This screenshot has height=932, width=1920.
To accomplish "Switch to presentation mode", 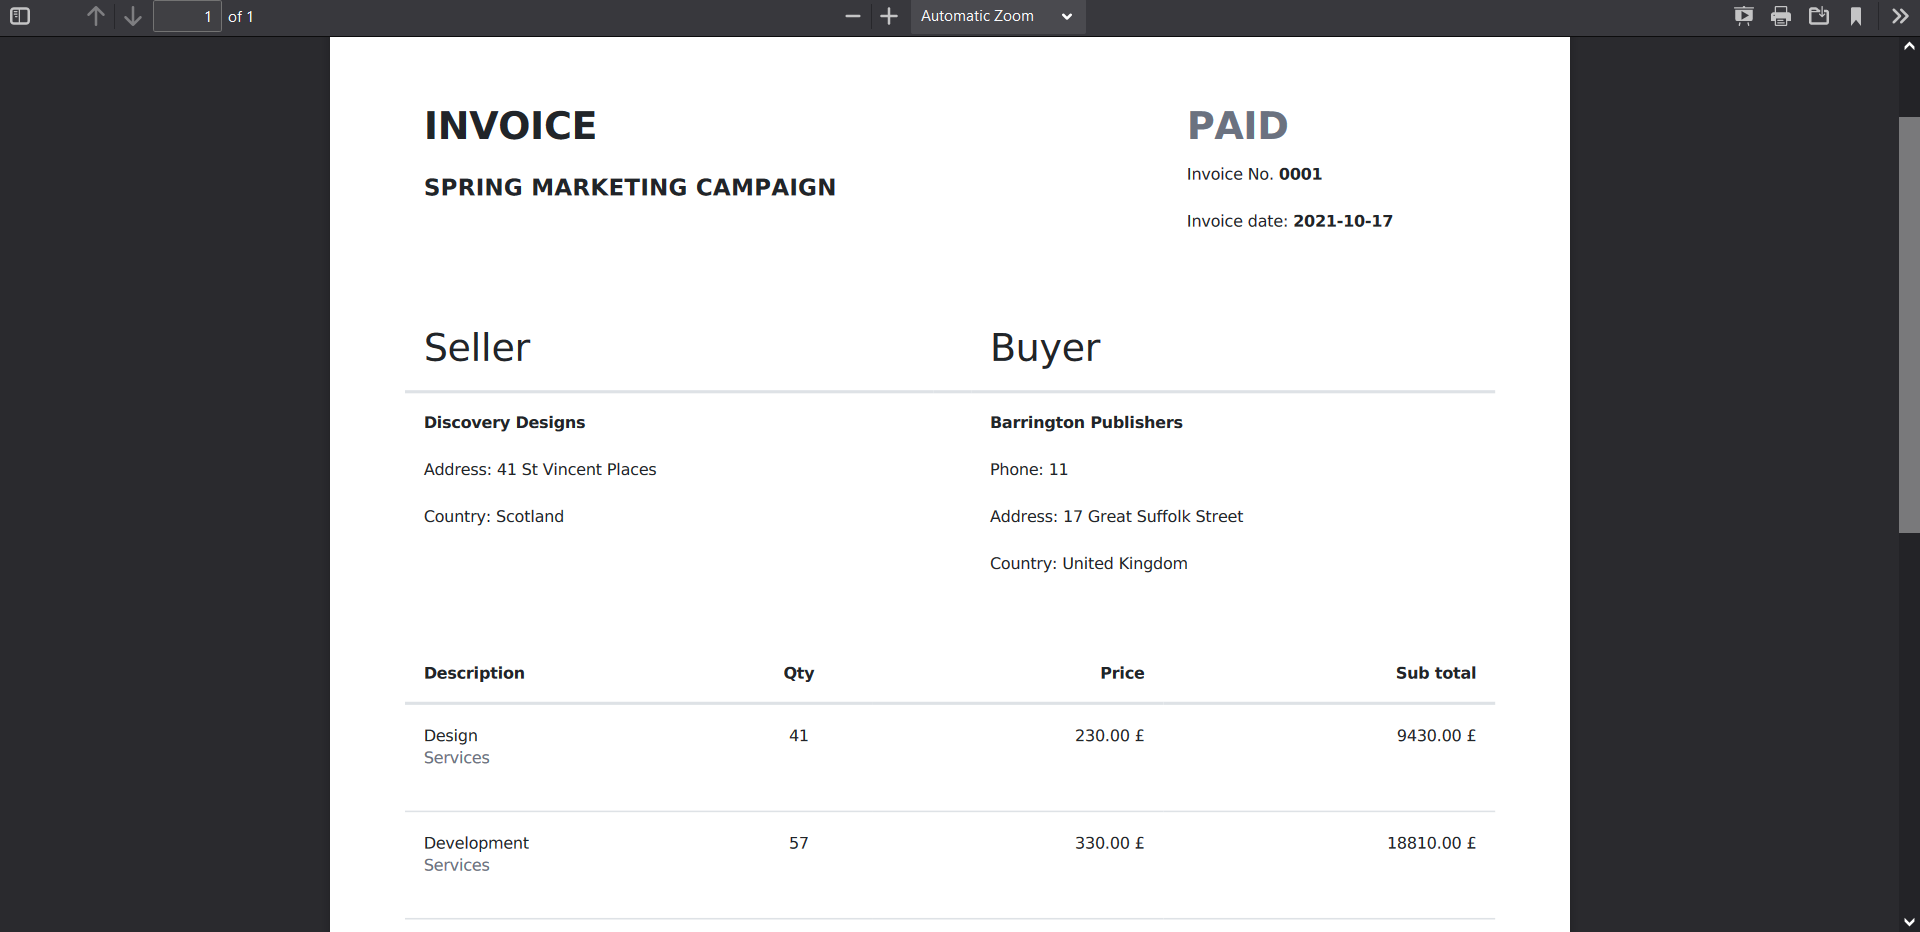I will coord(1744,16).
